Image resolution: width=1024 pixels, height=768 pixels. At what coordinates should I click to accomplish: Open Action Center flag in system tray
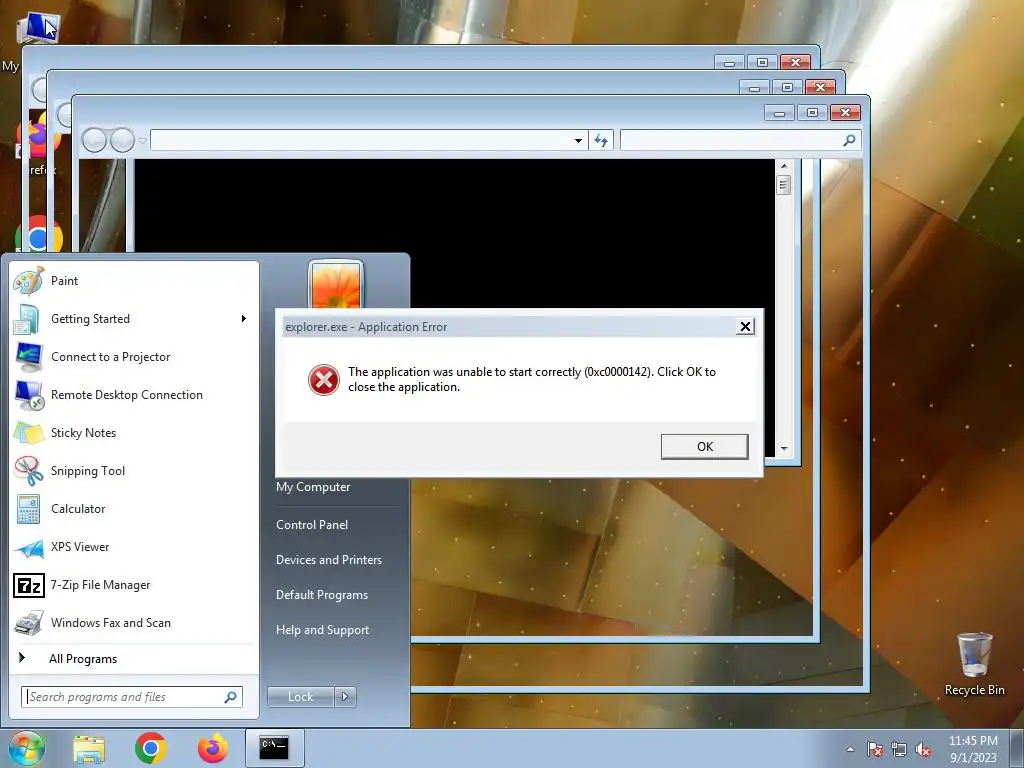[875, 749]
